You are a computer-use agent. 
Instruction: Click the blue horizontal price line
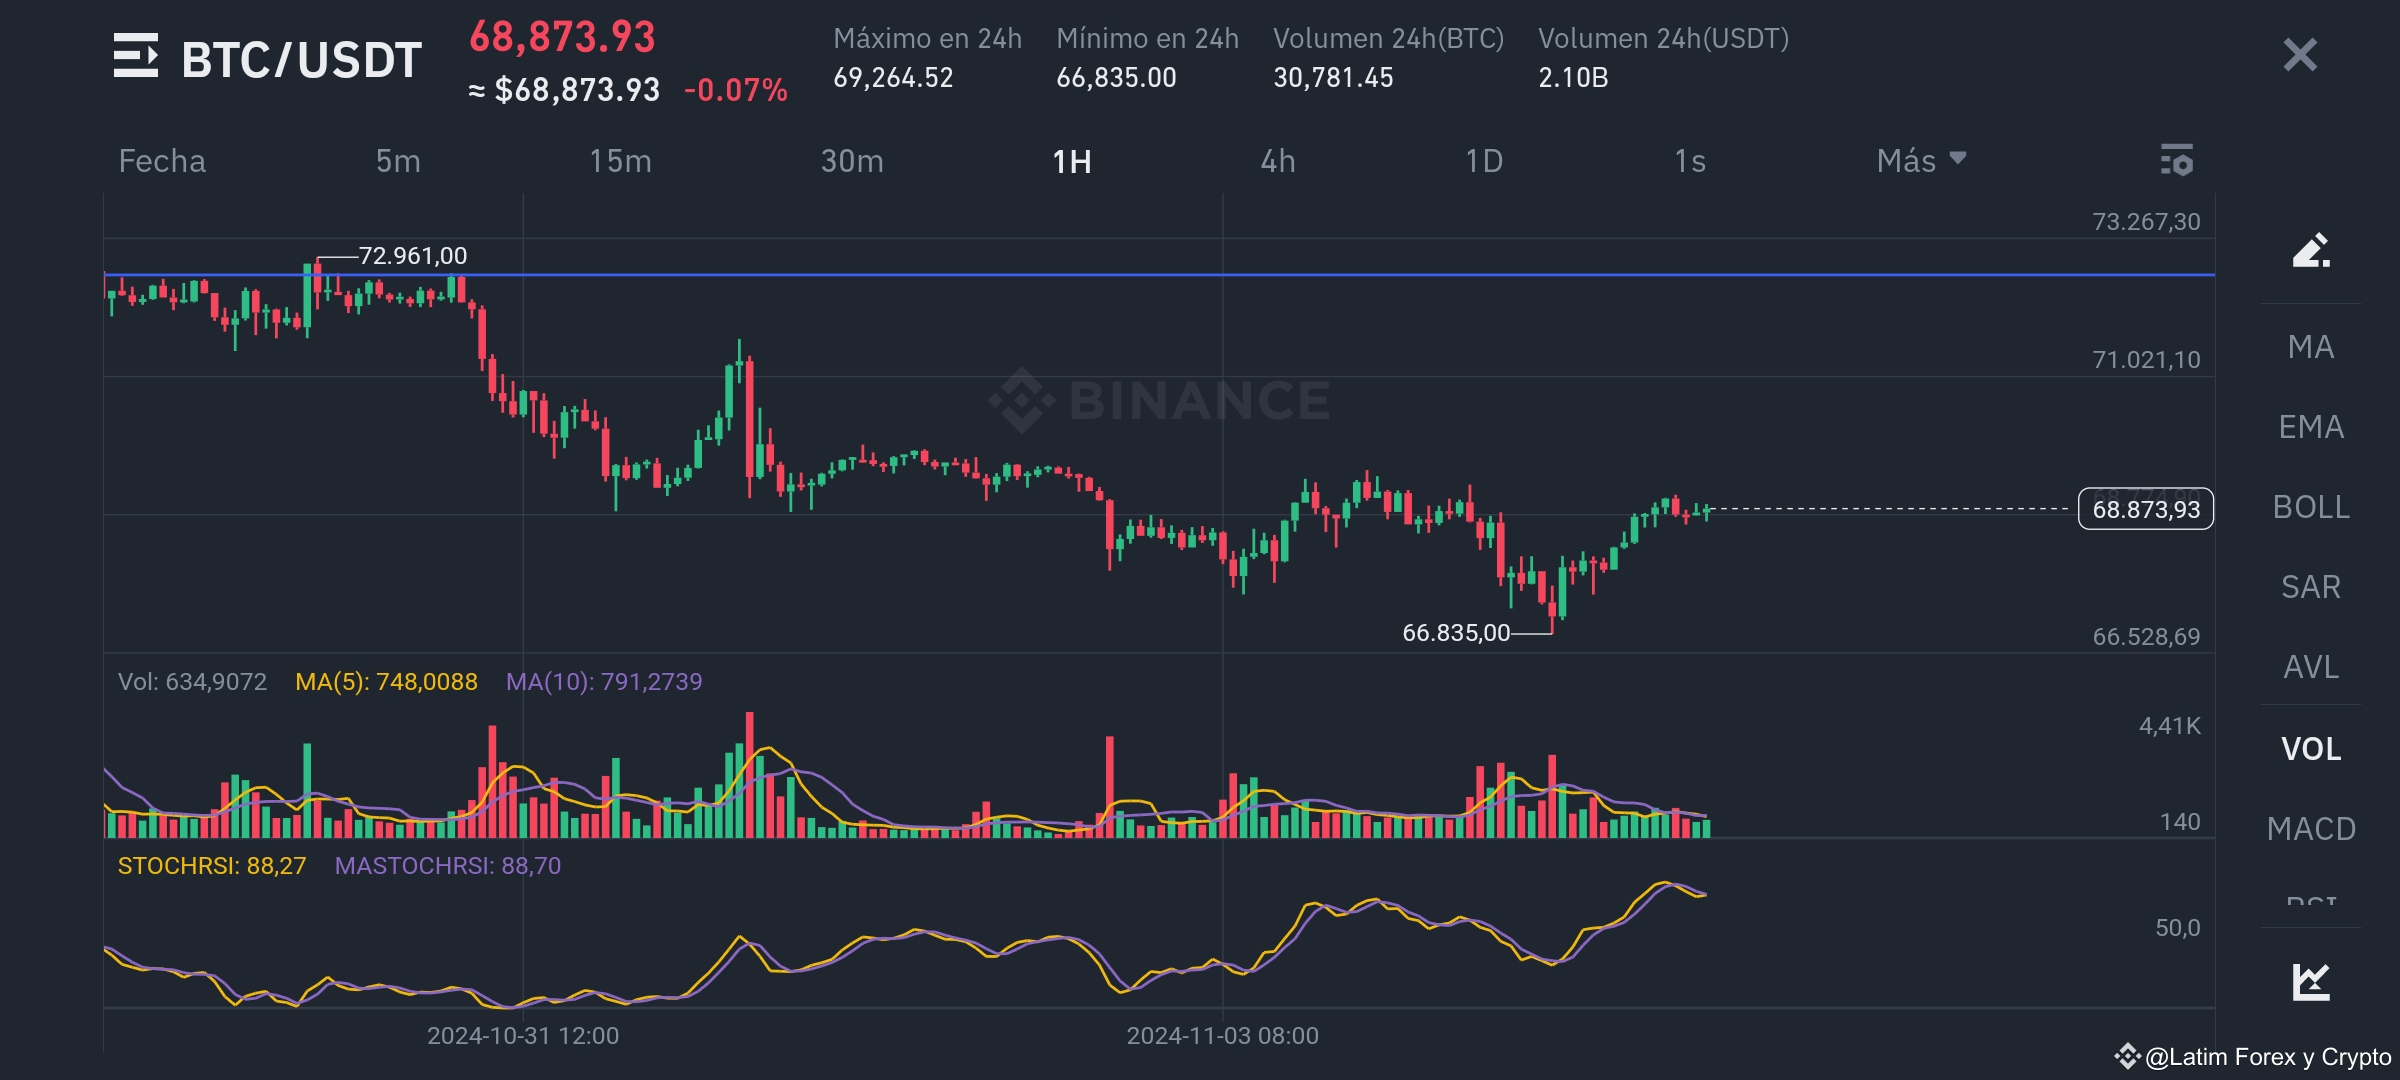coord(1160,274)
